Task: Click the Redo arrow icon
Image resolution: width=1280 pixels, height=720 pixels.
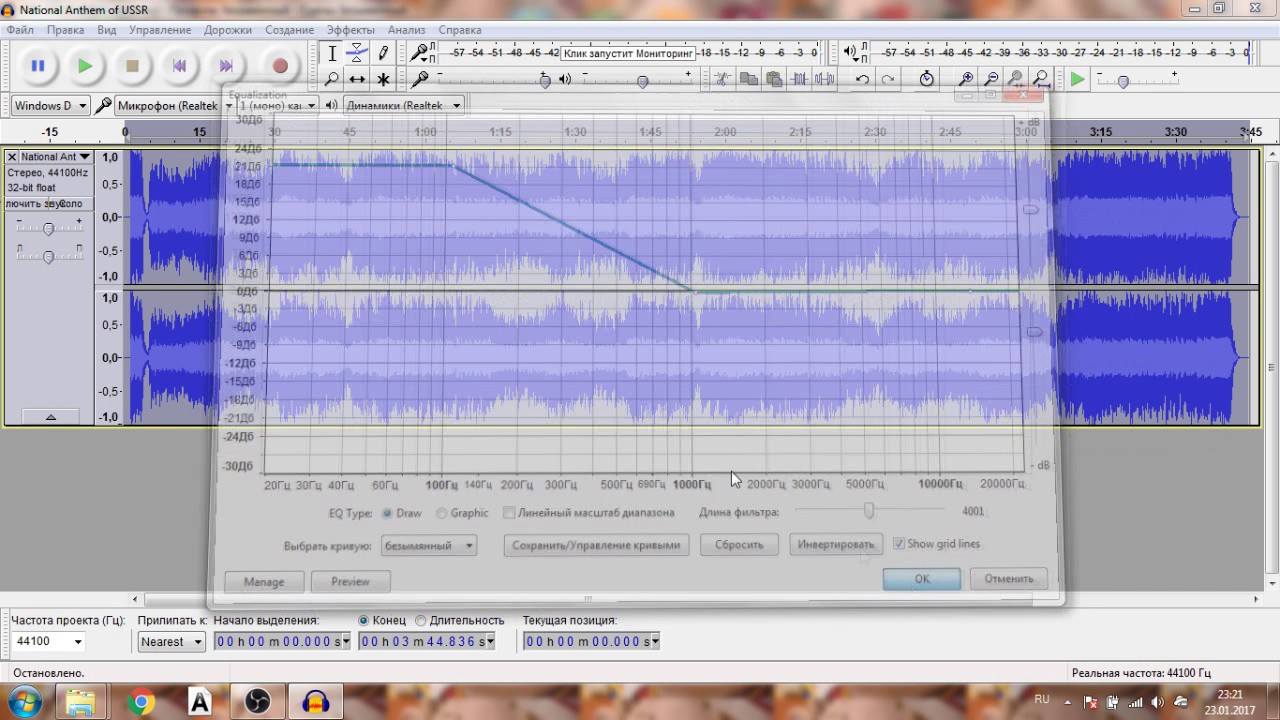Action: click(888, 79)
